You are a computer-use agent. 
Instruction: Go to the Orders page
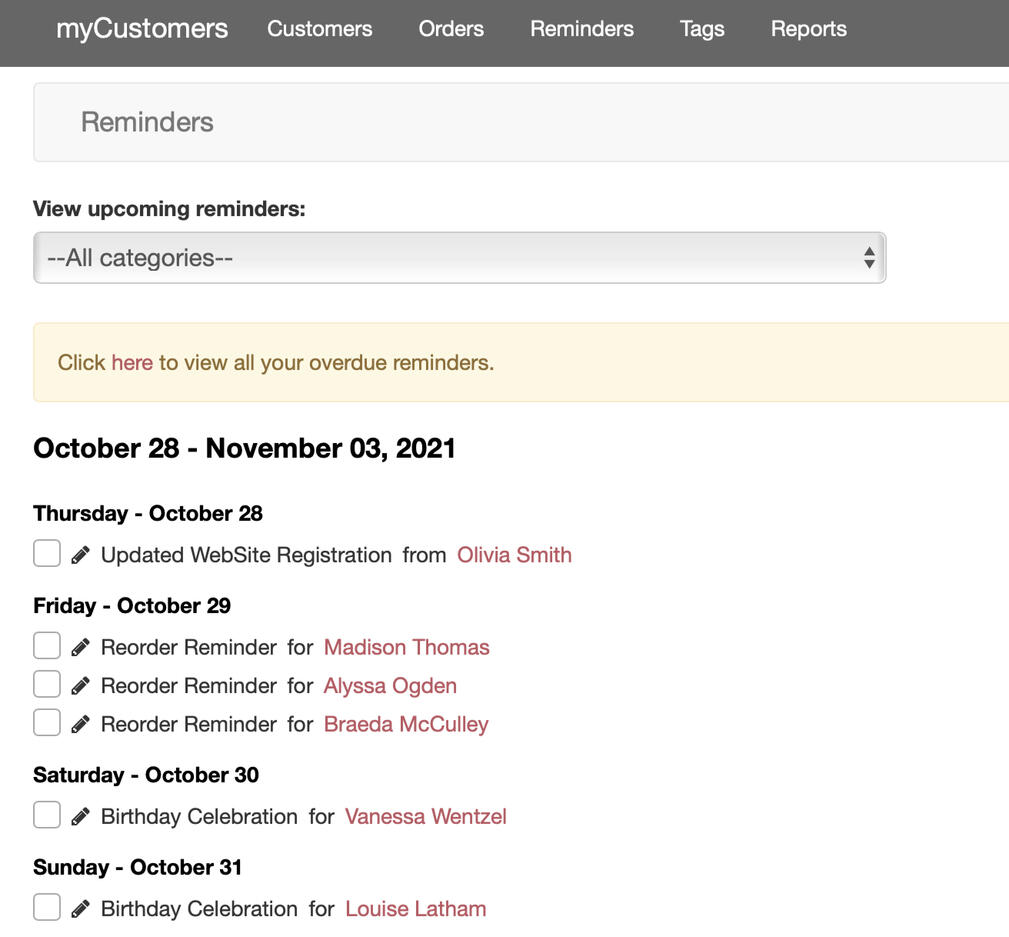[x=451, y=29]
